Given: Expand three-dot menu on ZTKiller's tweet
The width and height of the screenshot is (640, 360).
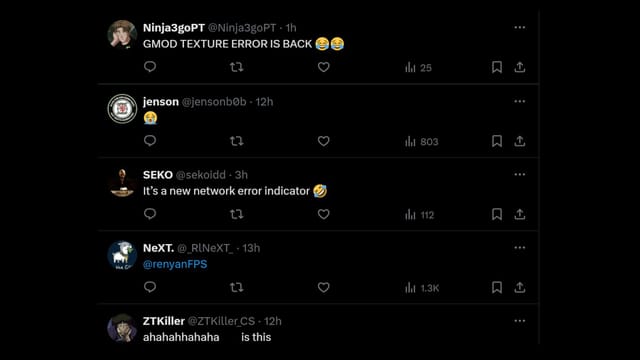Looking at the screenshot, I should point(520,321).
